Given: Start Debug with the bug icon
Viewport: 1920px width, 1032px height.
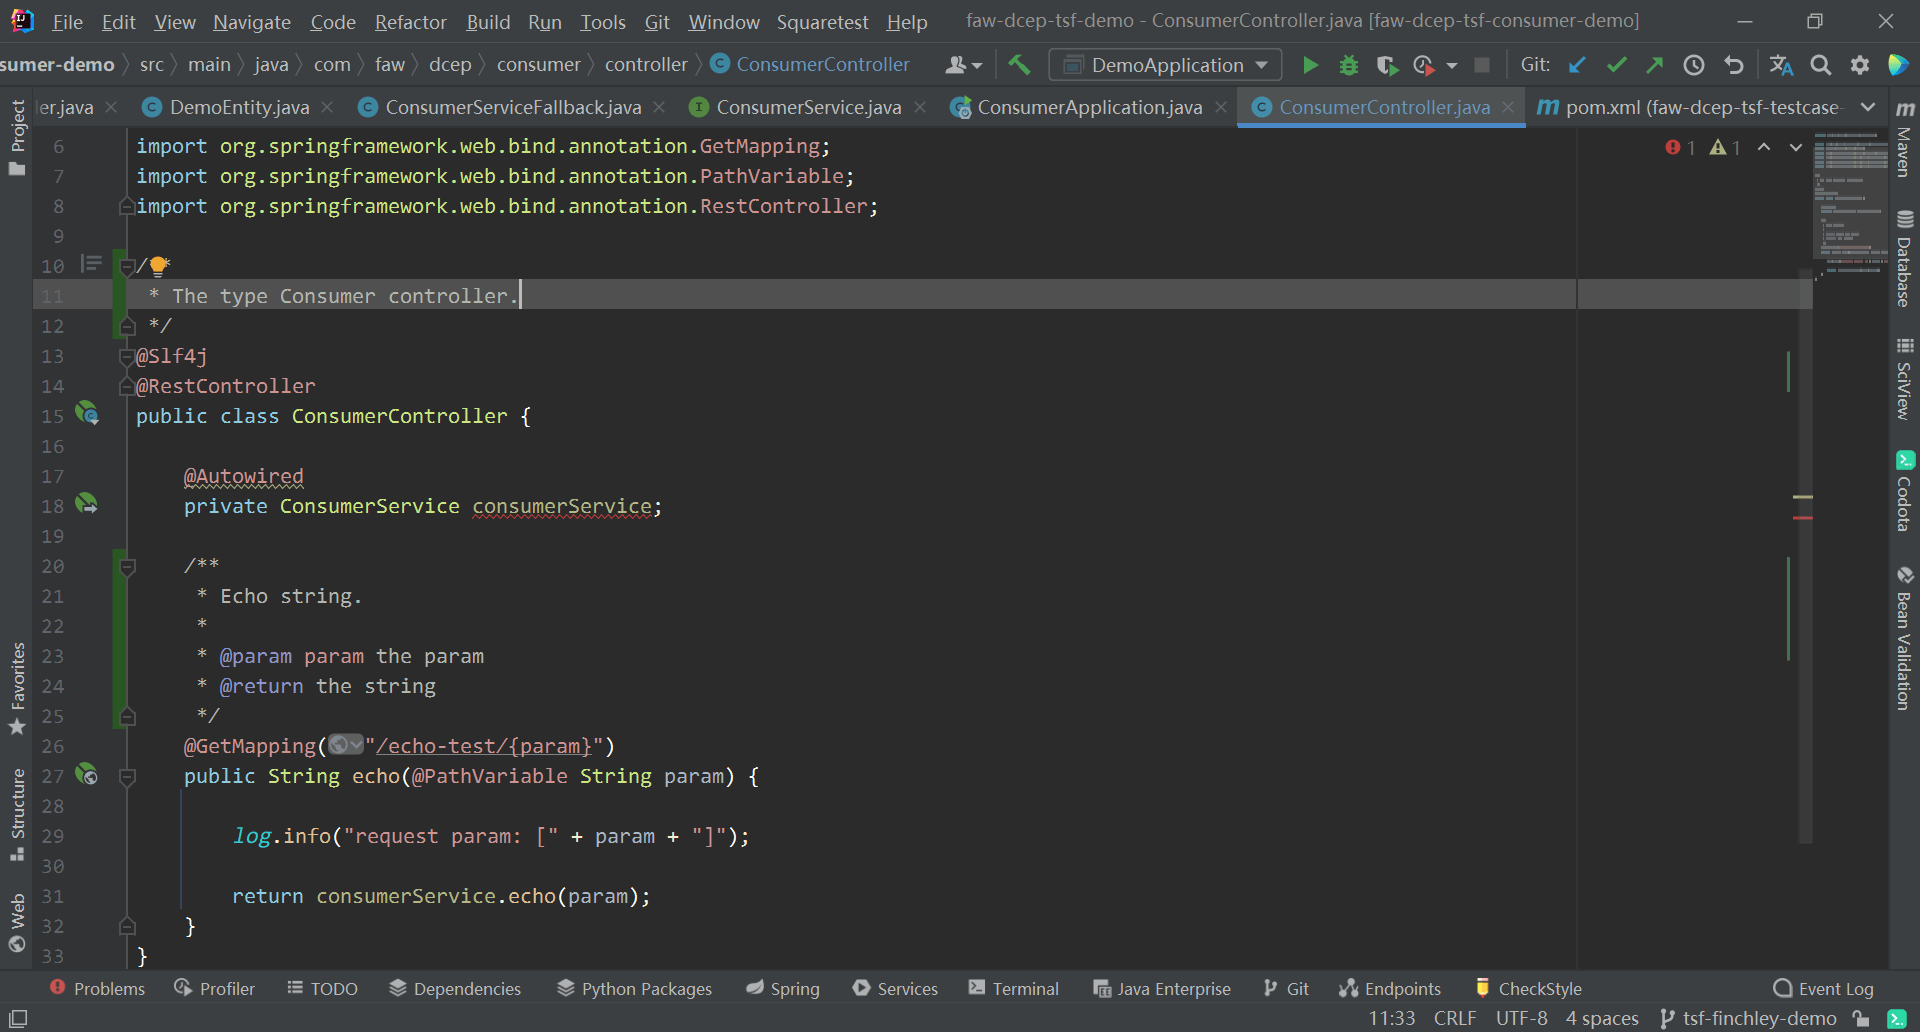Looking at the screenshot, I should [1348, 65].
